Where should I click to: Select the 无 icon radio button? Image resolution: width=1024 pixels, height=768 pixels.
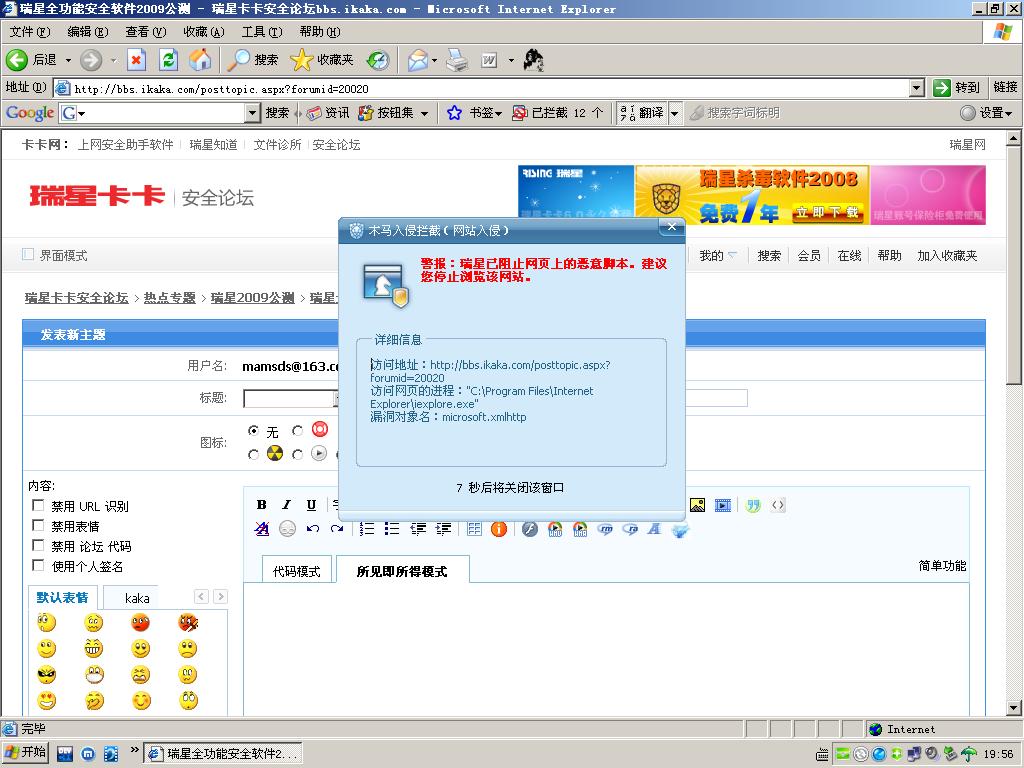253,430
